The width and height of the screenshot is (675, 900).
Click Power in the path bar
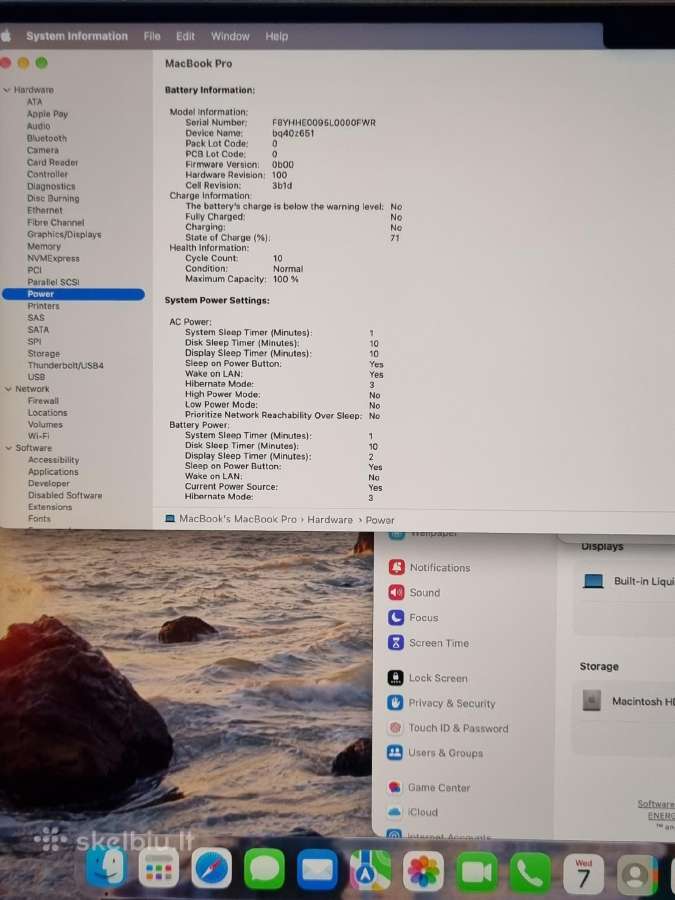click(380, 520)
